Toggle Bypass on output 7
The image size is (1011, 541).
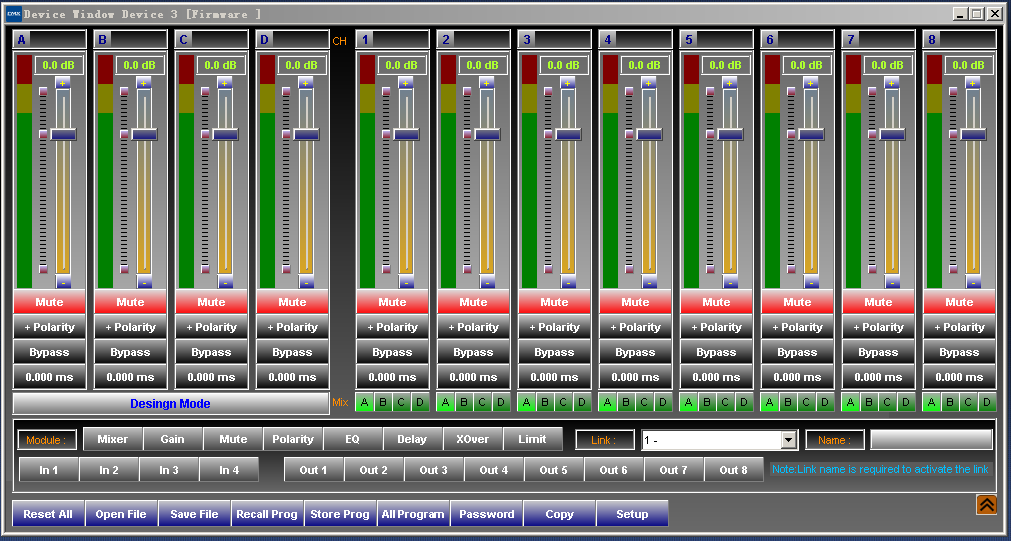click(878, 352)
